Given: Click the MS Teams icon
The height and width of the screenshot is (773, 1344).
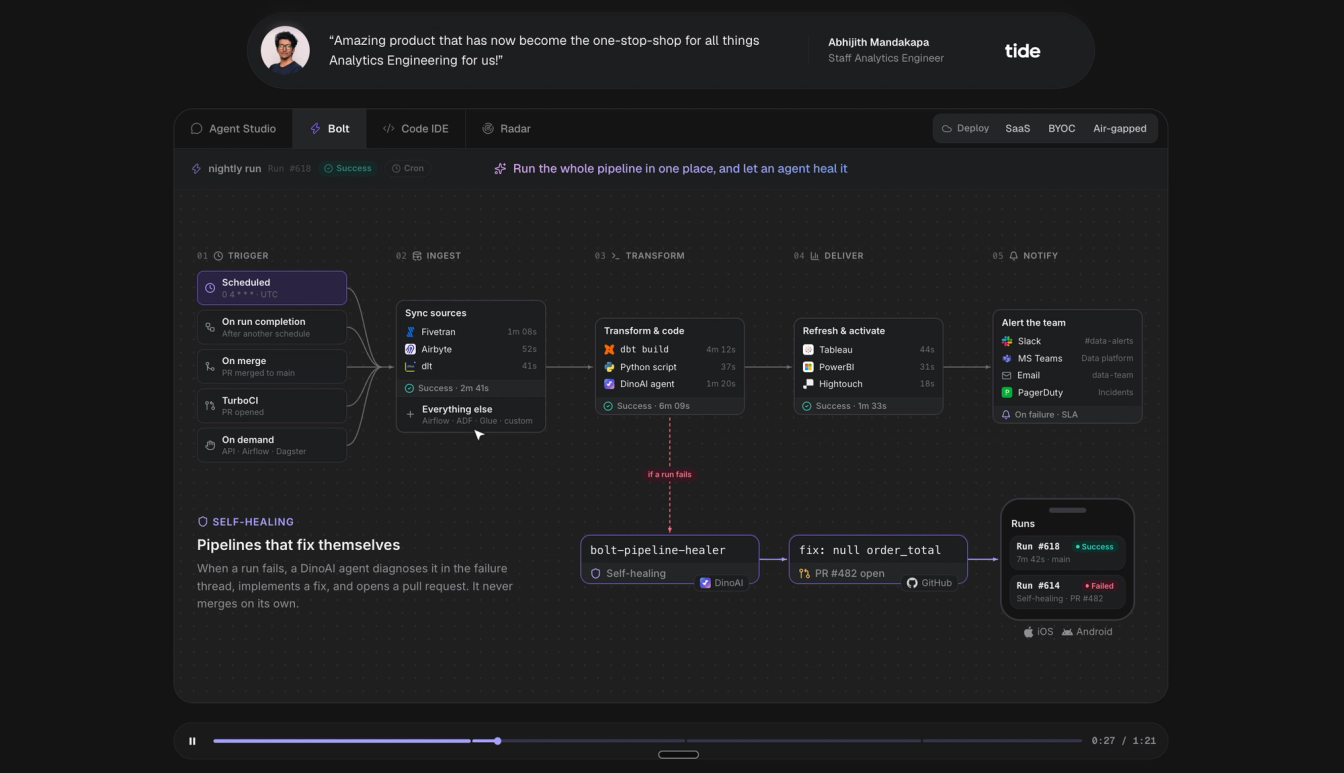Looking at the screenshot, I should (x=1007, y=358).
